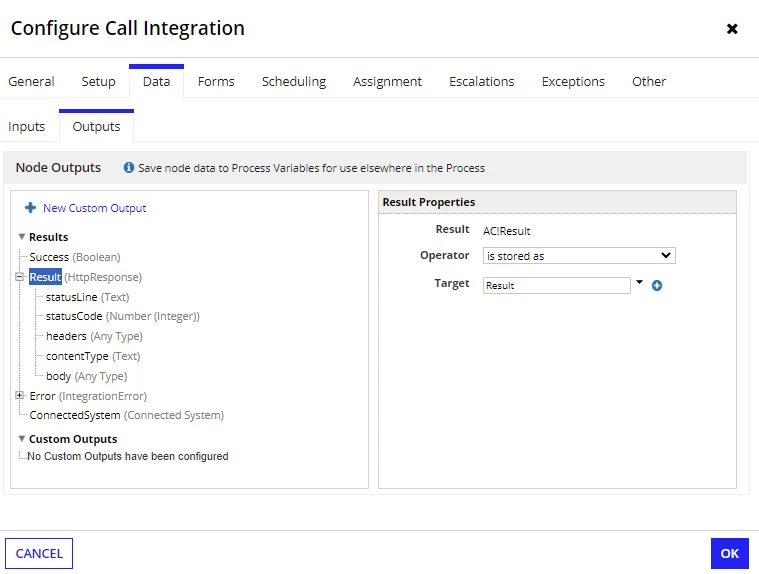Screen dimensions: 759x574
Task: Click the blue plus icon beside Target
Action: pyautogui.click(x=656, y=286)
